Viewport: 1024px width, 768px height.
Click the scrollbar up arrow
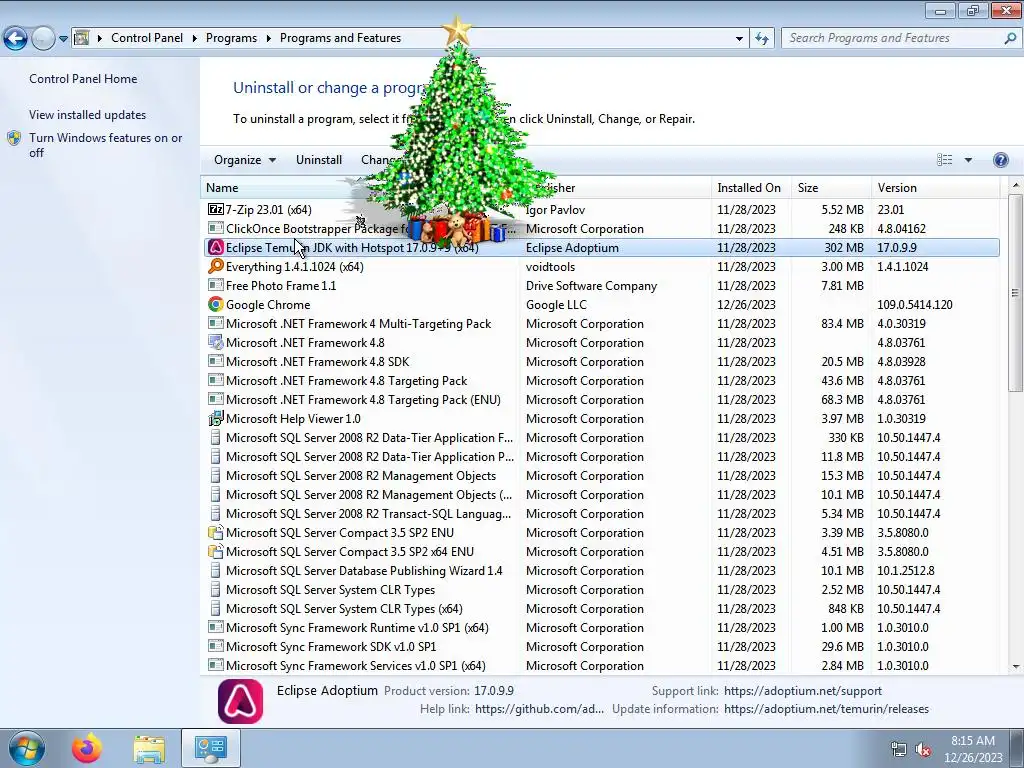(x=1016, y=186)
